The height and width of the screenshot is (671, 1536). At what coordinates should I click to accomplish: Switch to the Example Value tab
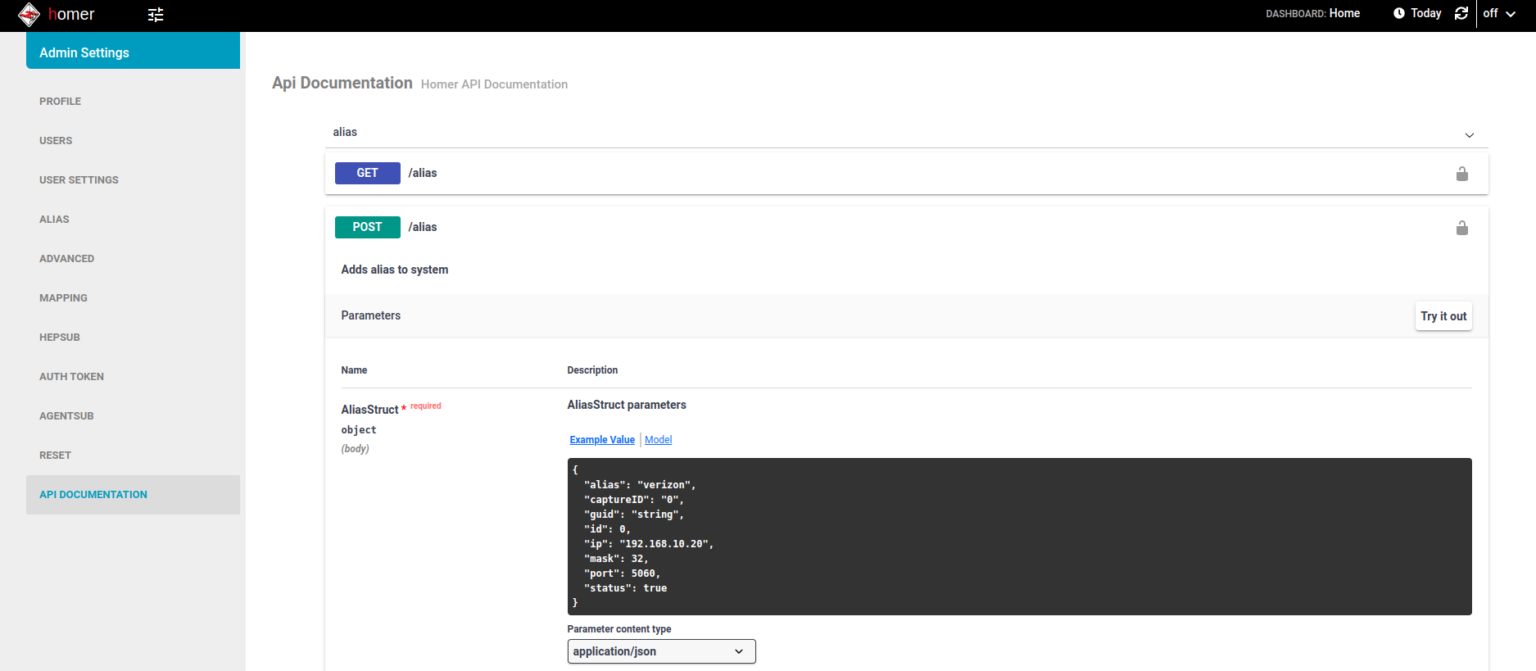pos(601,439)
